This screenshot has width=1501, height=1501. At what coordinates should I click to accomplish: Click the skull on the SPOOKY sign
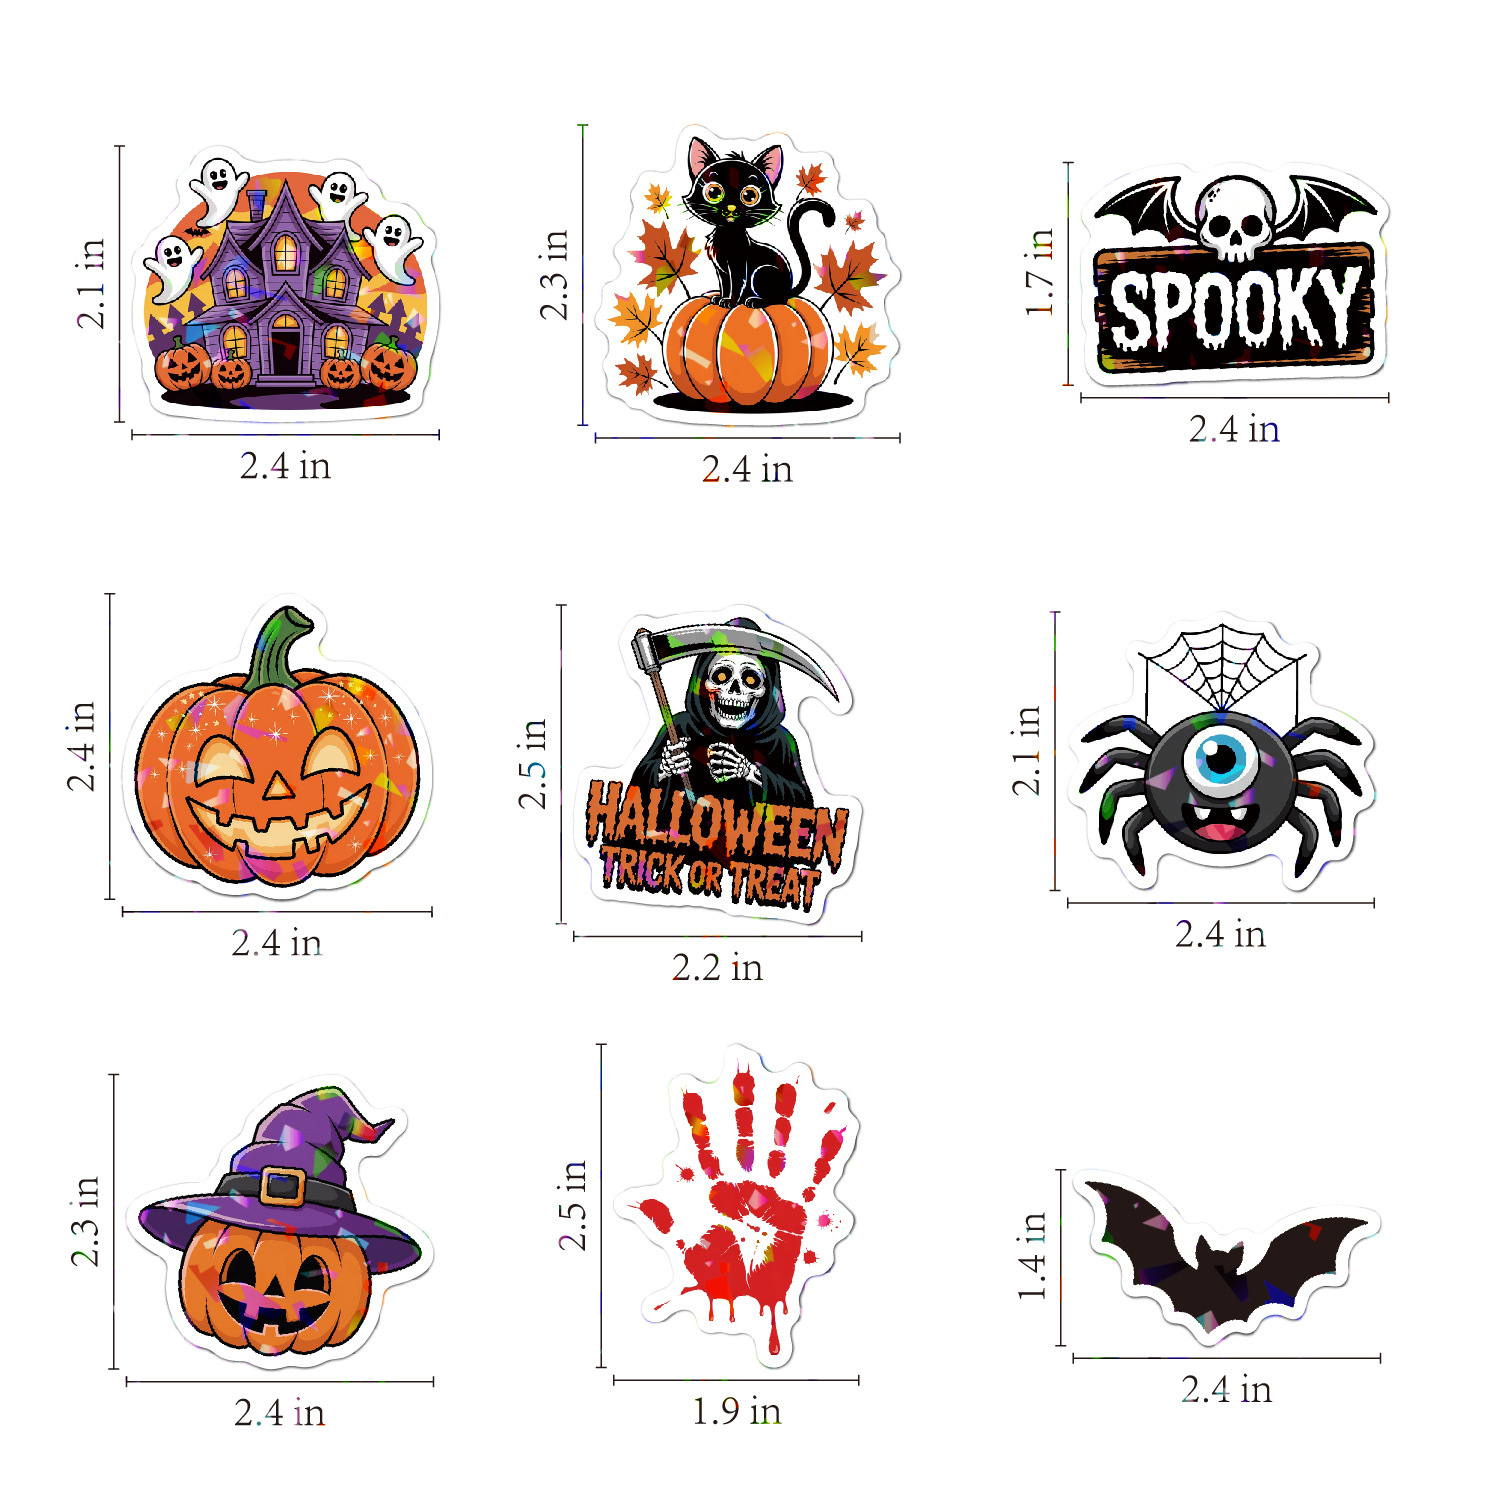click(x=1235, y=219)
